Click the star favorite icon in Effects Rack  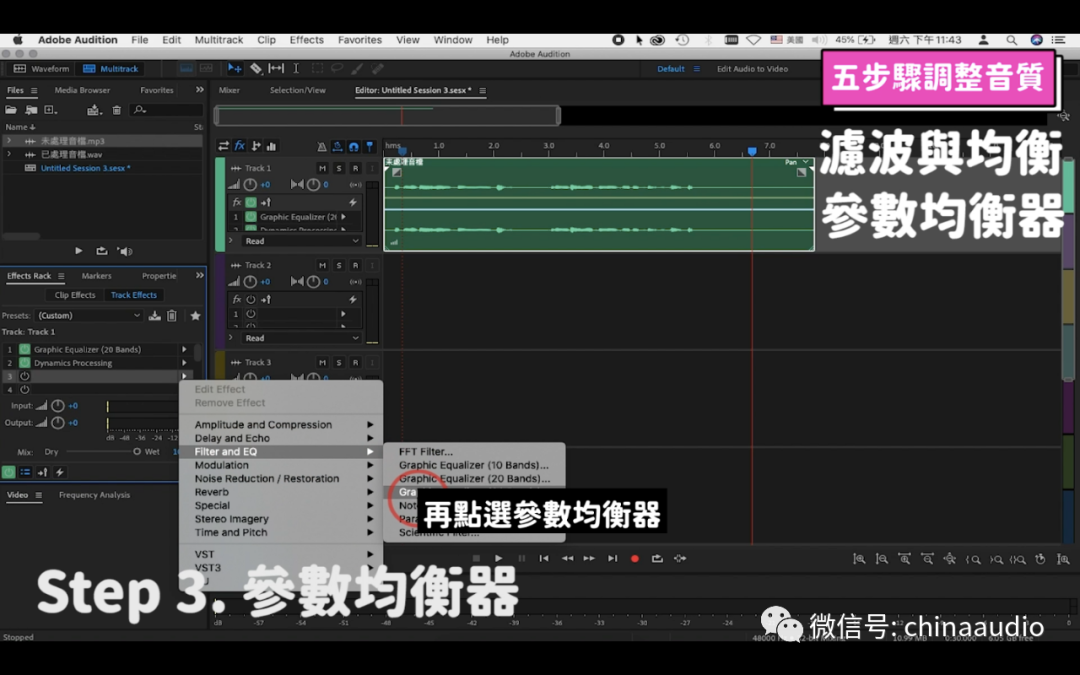pos(196,315)
